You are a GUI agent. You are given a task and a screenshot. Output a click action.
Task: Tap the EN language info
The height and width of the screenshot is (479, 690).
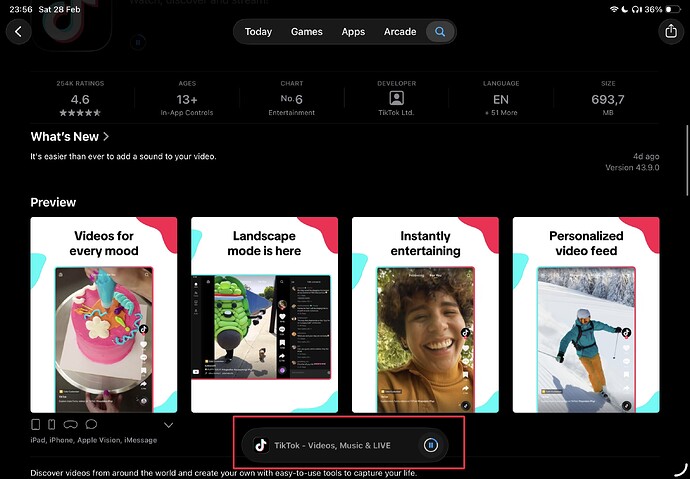pos(501,100)
